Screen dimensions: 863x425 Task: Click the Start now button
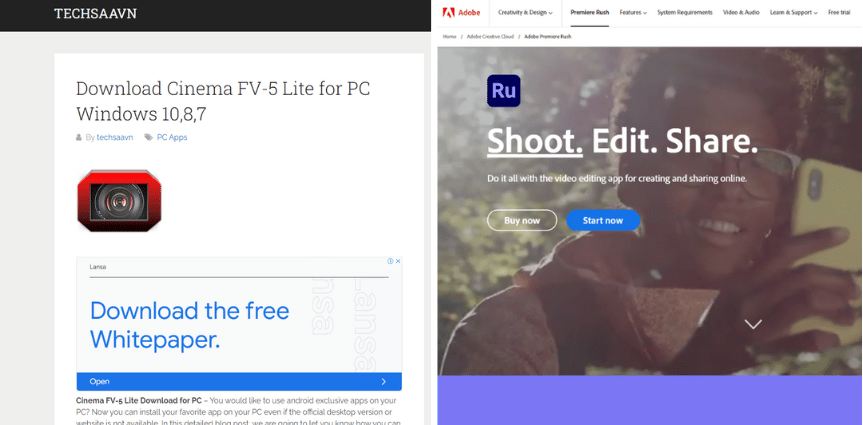pyautogui.click(x=603, y=220)
